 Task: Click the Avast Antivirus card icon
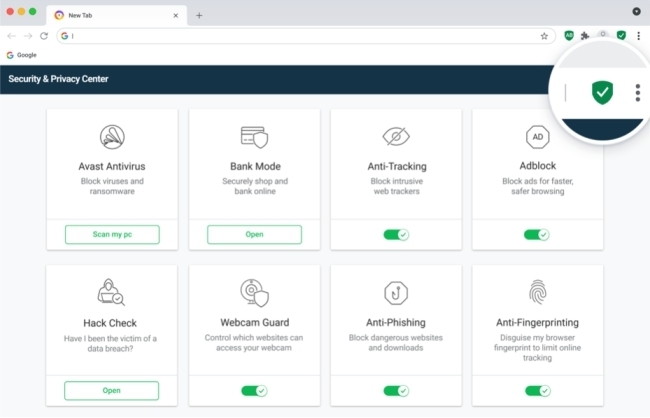(112, 137)
